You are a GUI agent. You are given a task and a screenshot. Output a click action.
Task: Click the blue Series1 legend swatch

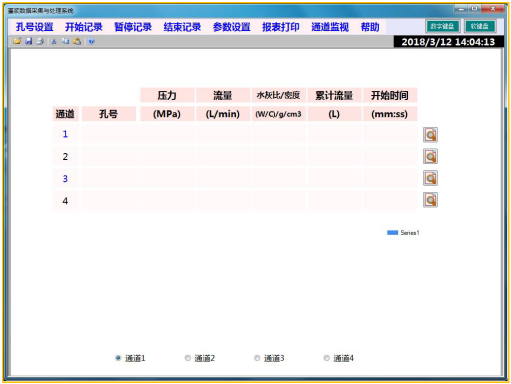[392, 233]
